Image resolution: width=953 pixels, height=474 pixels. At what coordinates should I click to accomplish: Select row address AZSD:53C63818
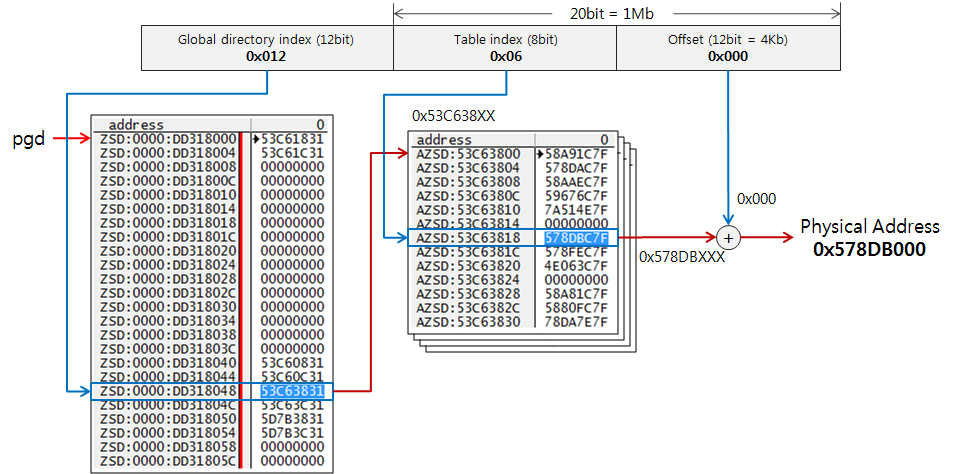pos(470,238)
